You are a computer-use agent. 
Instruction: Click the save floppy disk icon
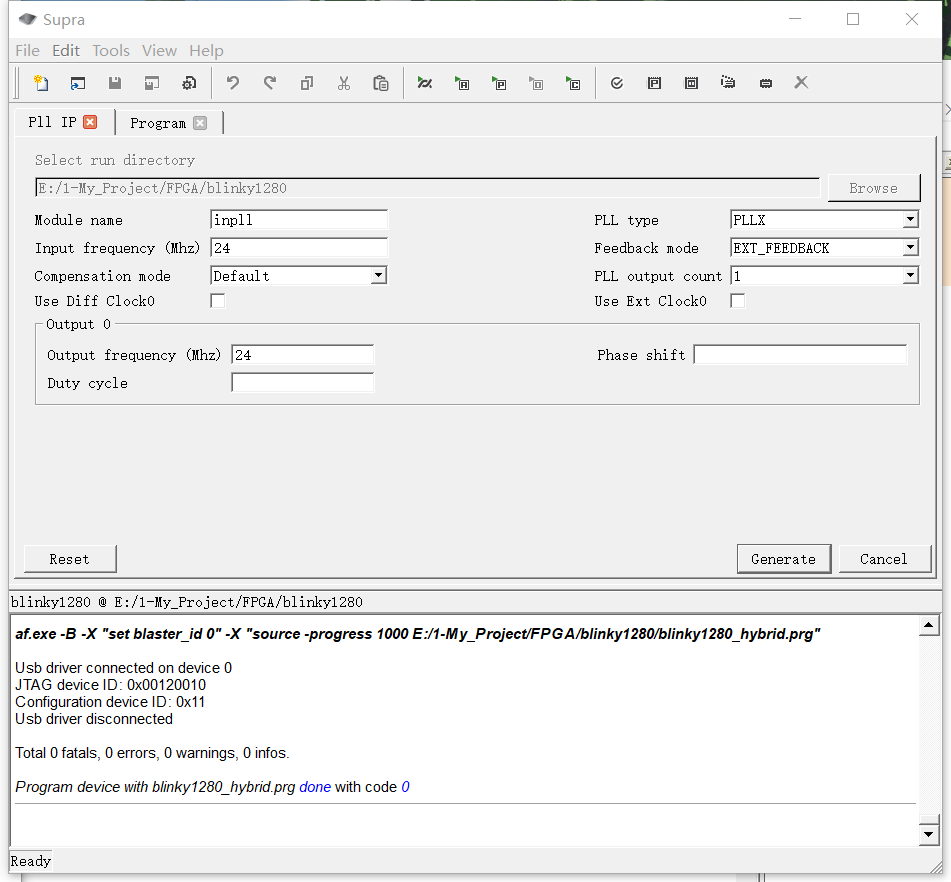(115, 83)
